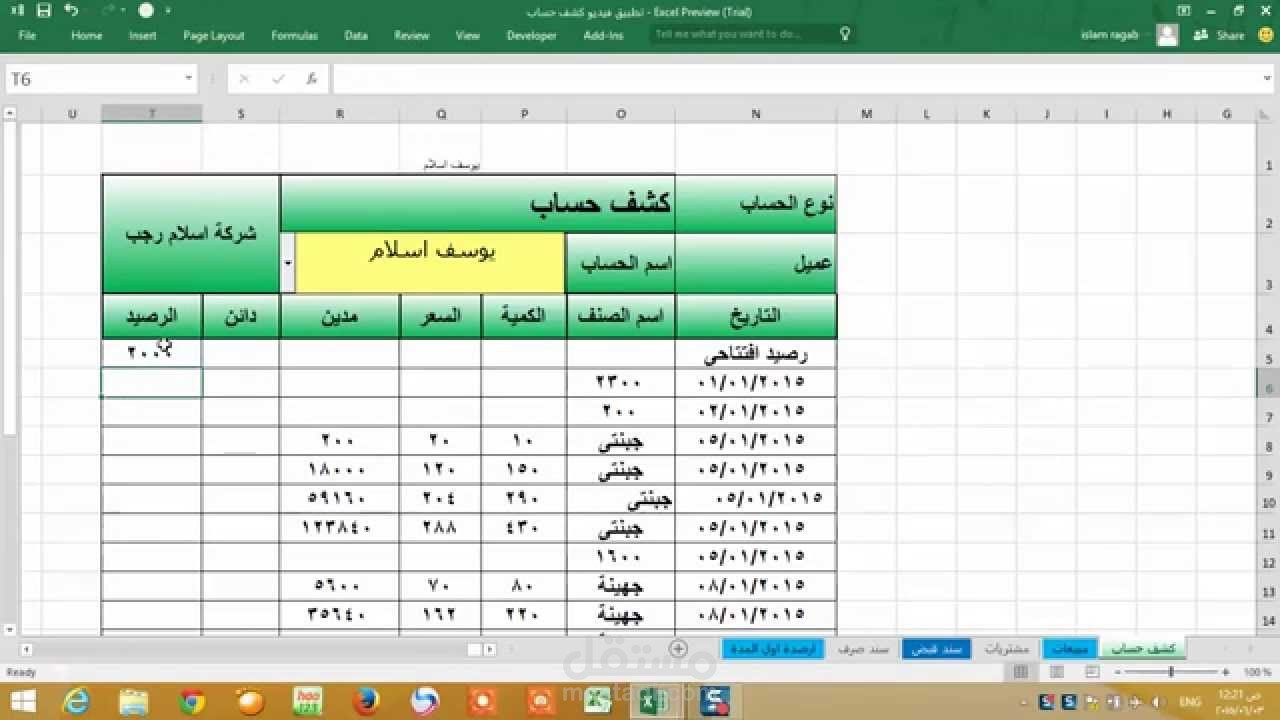The width and height of the screenshot is (1280, 720).
Task: Click the Name Box showing T6
Action: [x=94, y=79]
